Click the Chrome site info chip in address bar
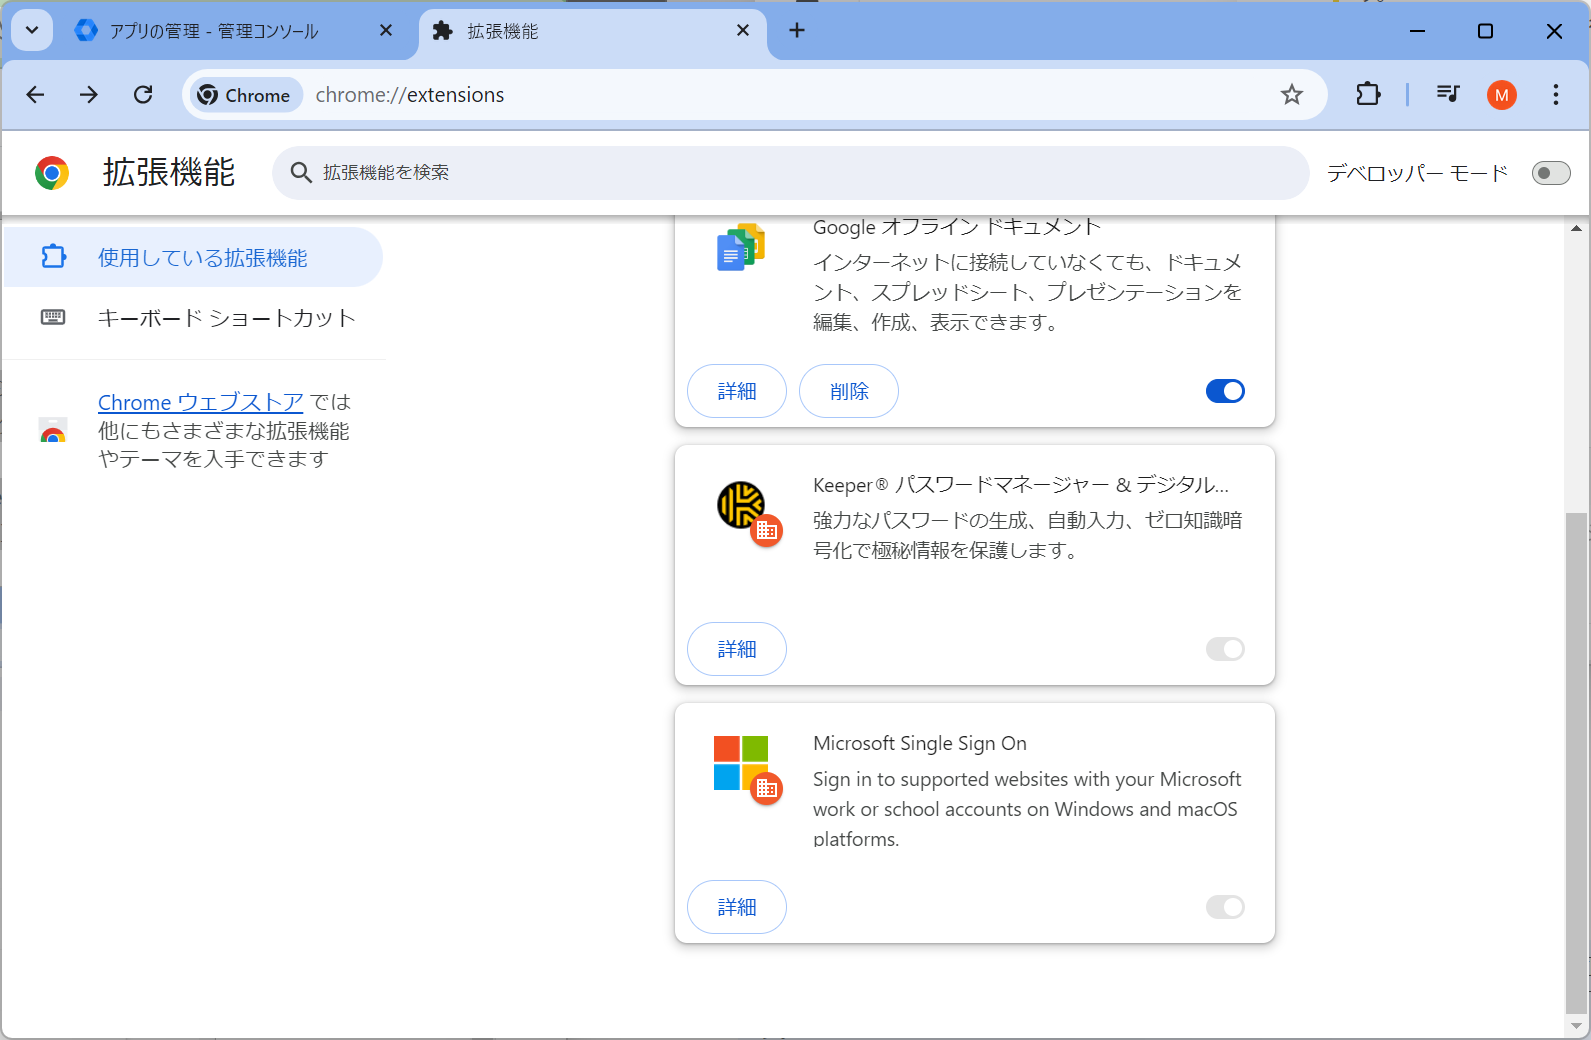1591x1040 pixels. point(246,95)
